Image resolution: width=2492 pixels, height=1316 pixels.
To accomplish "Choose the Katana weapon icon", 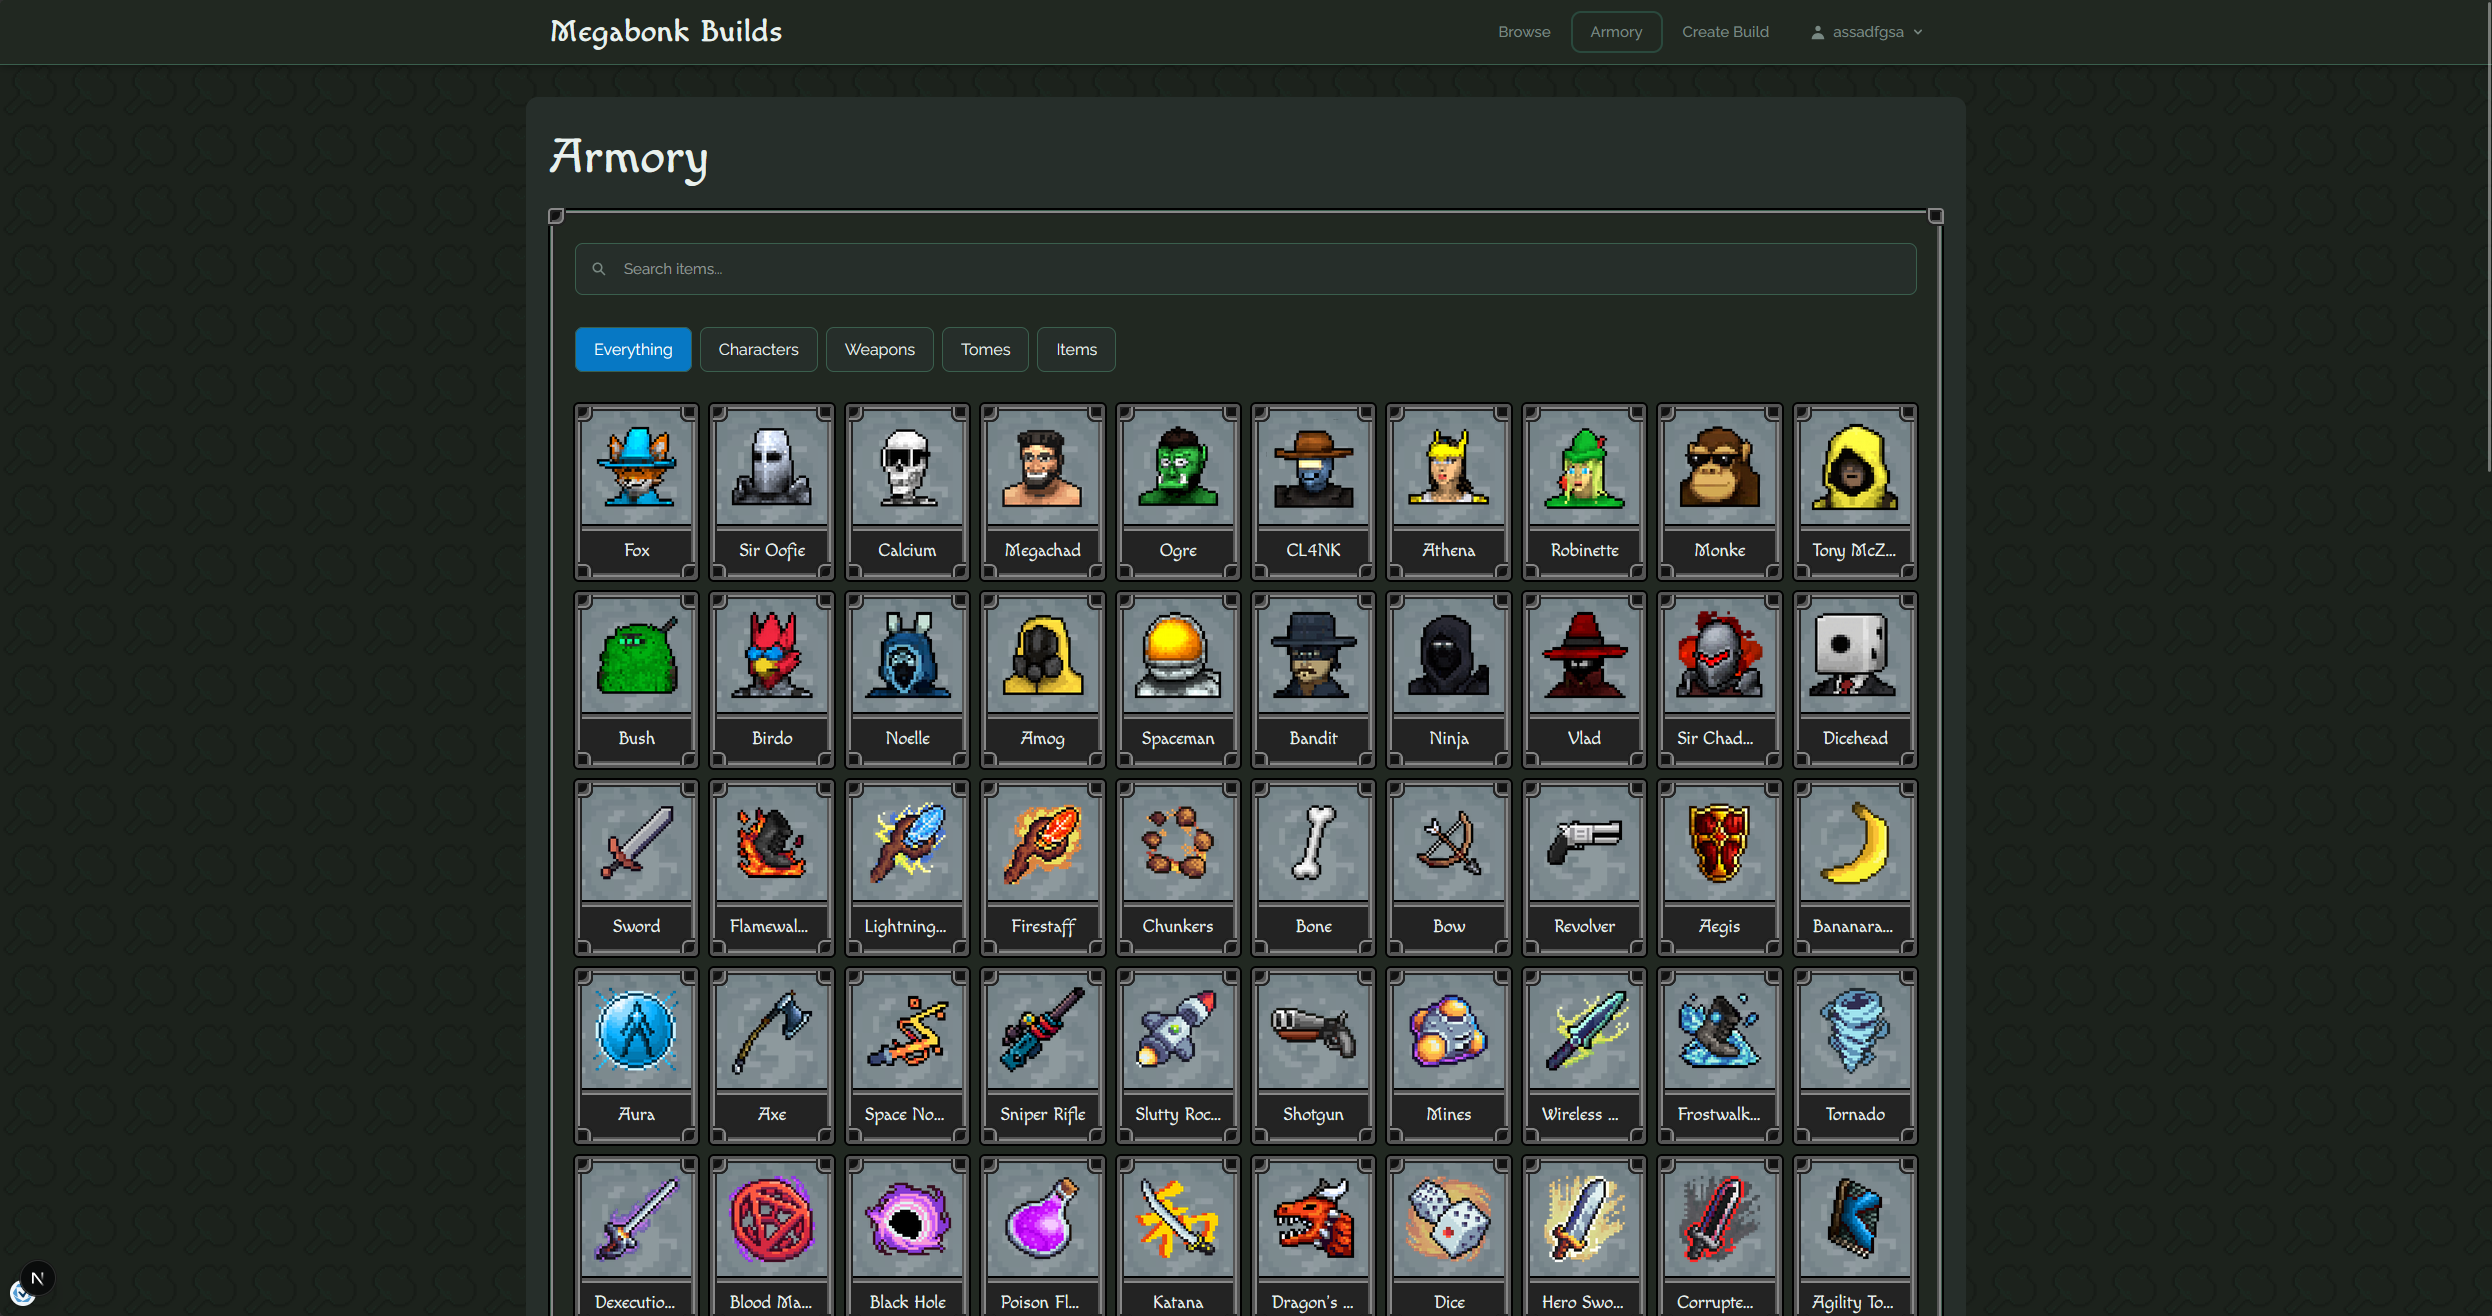I will [x=1178, y=1220].
